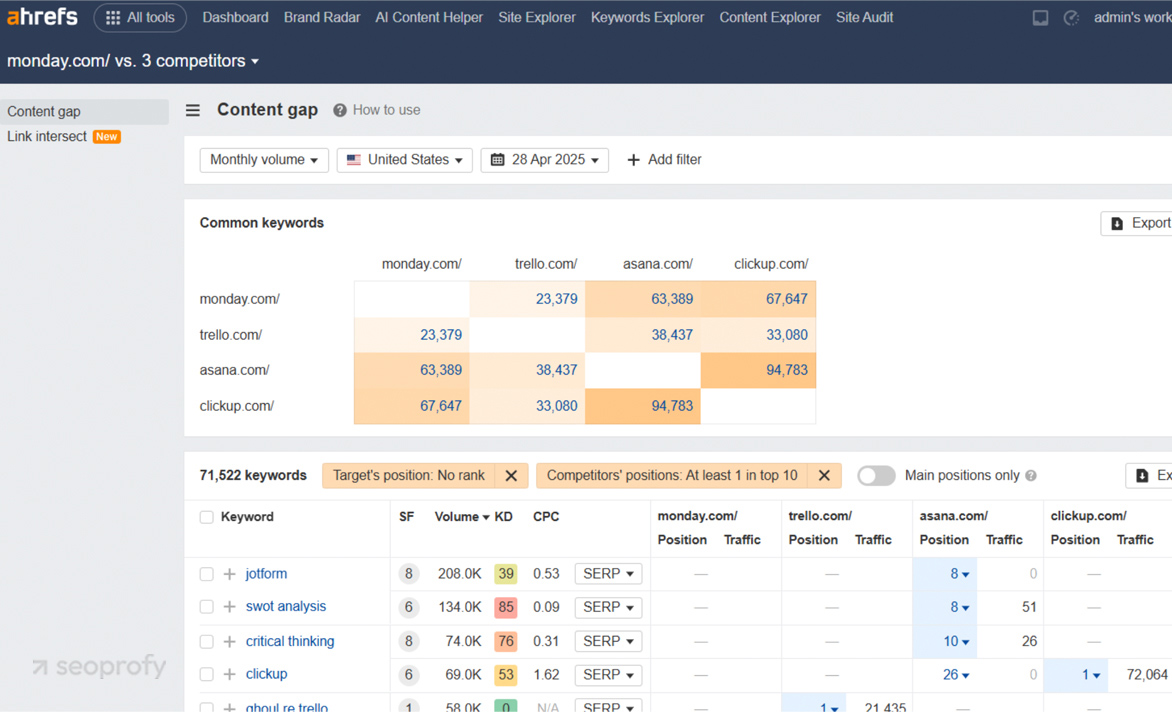Click the plus icon beside jotform
Viewport: 1172px width, 712px height.
click(x=229, y=574)
